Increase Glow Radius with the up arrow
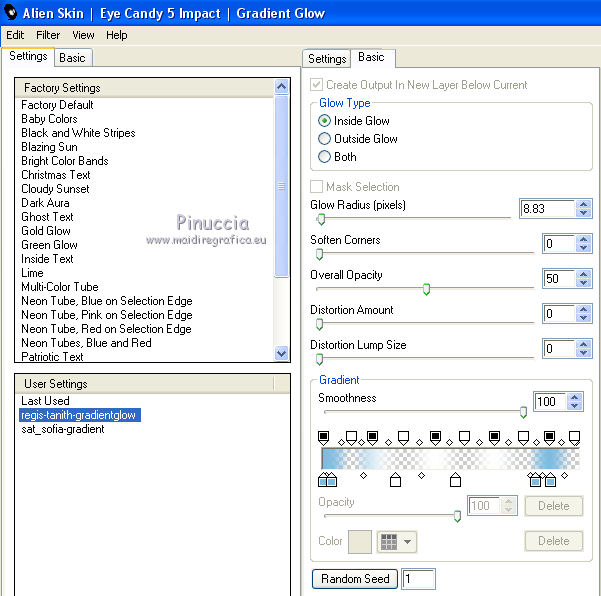 [x=583, y=204]
